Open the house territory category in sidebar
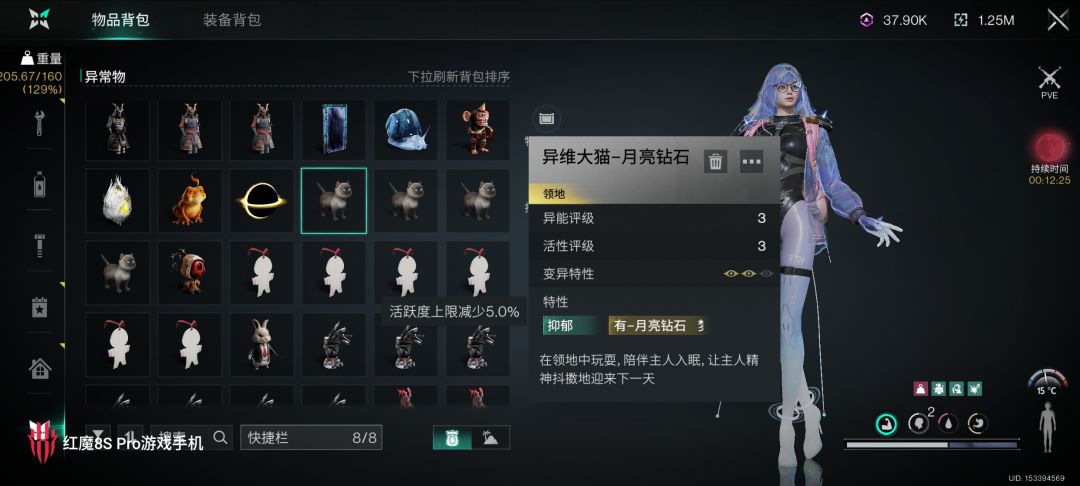Image resolution: width=1080 pixels, height=486 pixels. pos(40,368)
